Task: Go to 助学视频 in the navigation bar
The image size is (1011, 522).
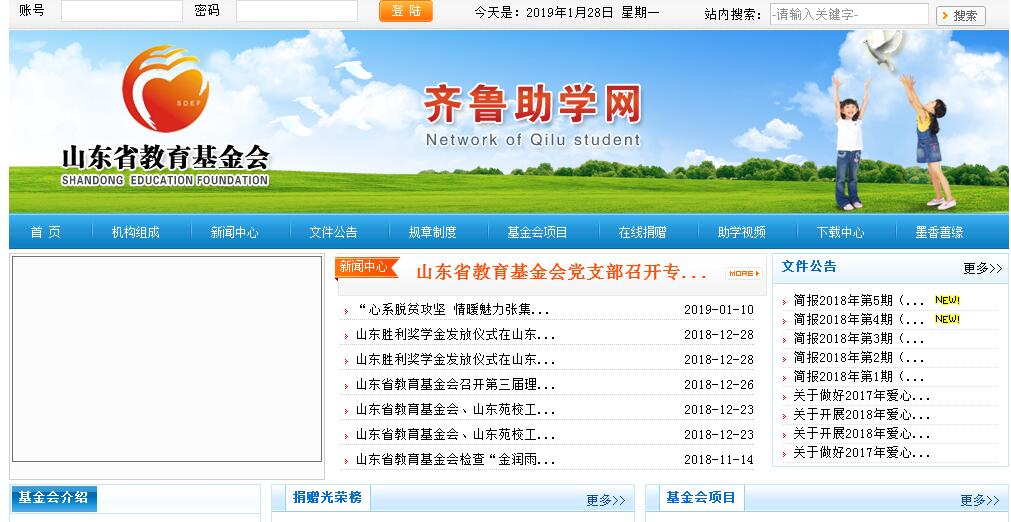Action: pyautogui.click(x=741, y=232)
